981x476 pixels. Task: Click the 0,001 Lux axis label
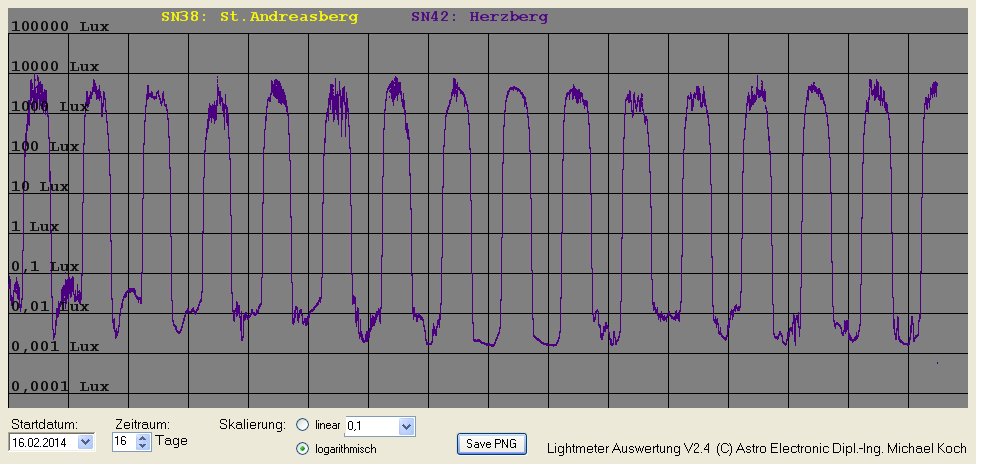tap(55, 347)
